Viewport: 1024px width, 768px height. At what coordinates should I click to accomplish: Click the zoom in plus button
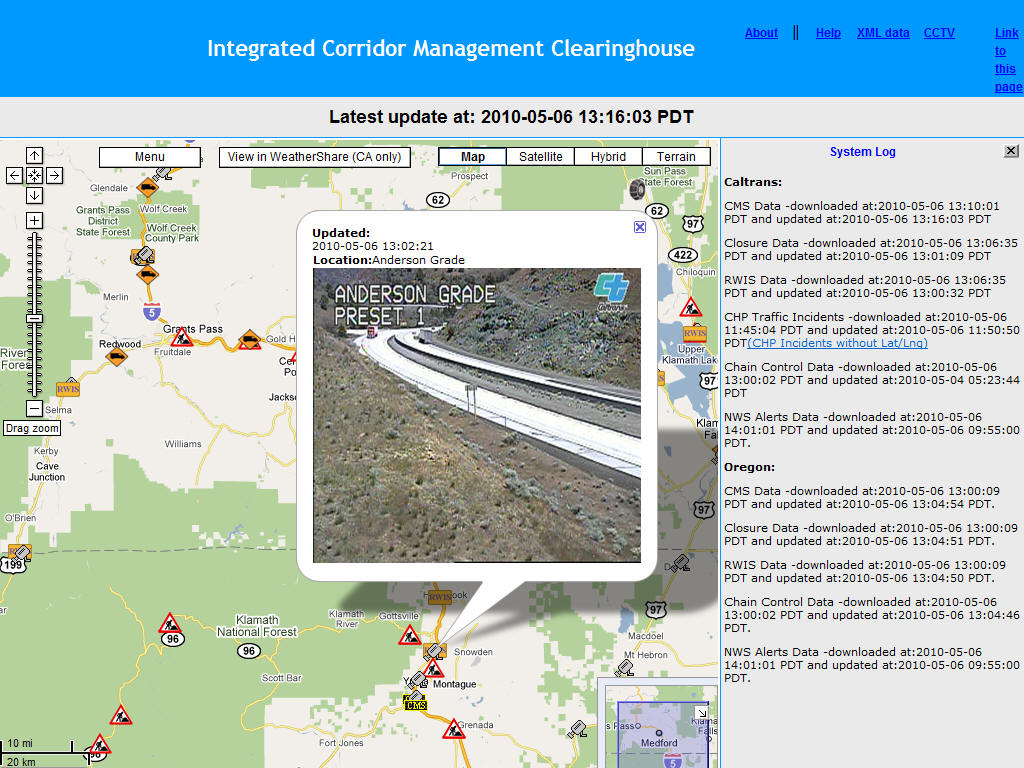click(x=34, y=220)
